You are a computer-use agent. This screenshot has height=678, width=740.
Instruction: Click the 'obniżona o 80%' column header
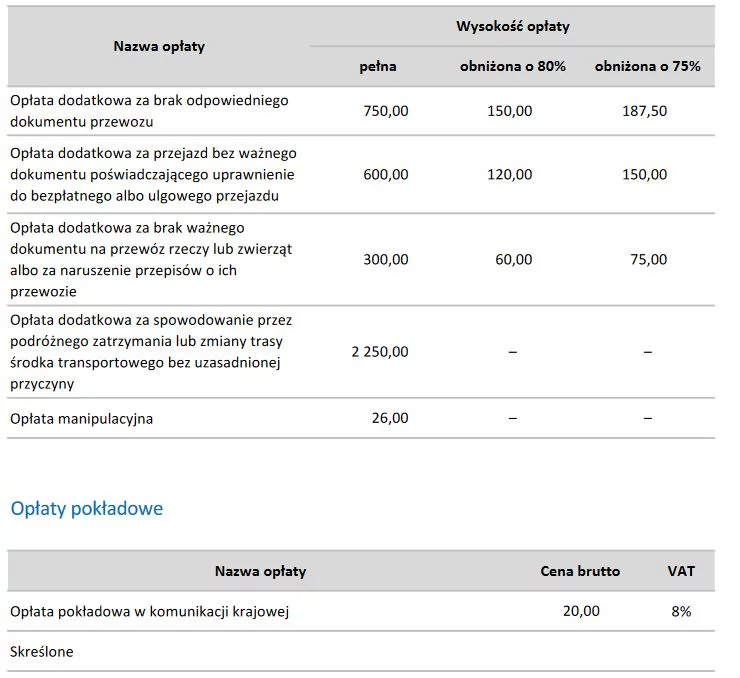tap(513, 66)
